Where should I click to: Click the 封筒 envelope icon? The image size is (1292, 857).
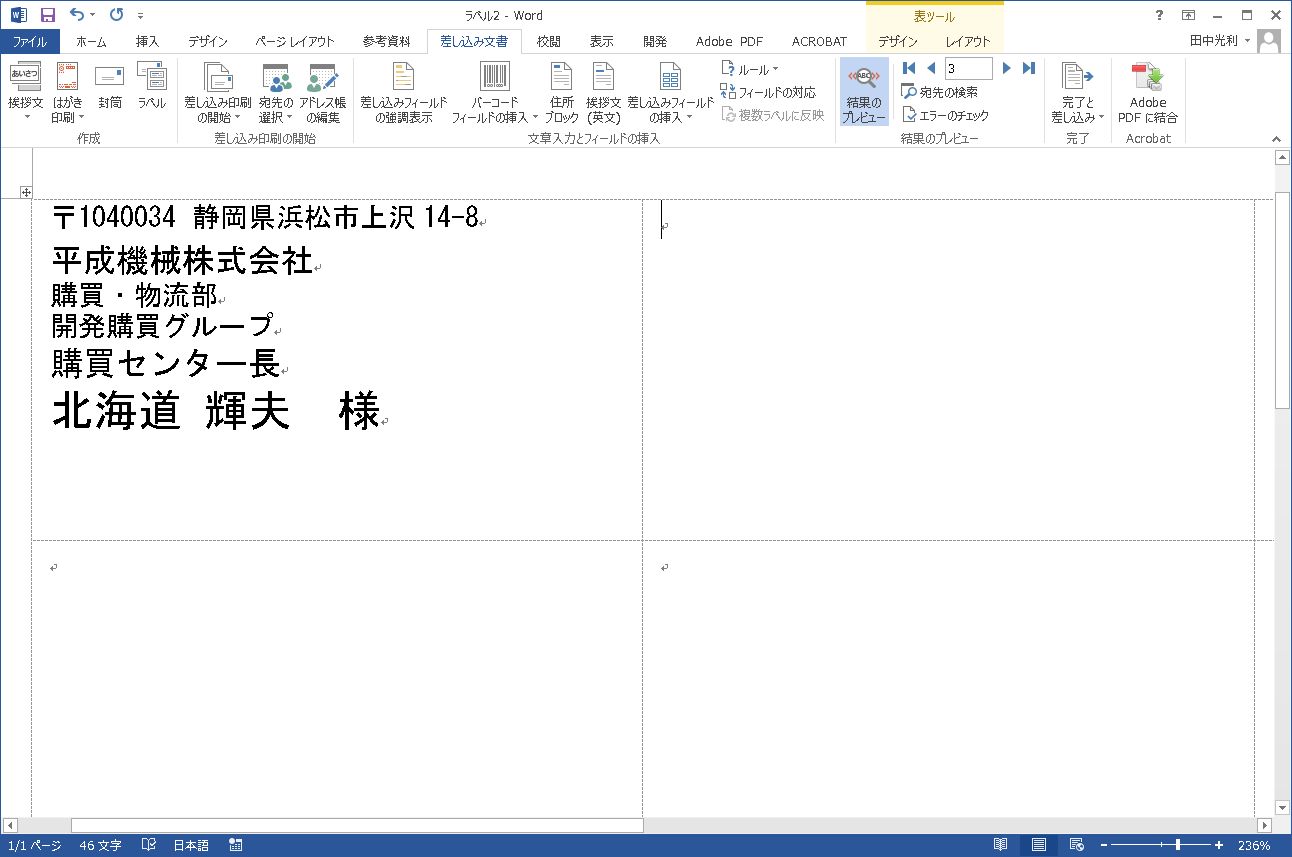(x=110, y=86)
